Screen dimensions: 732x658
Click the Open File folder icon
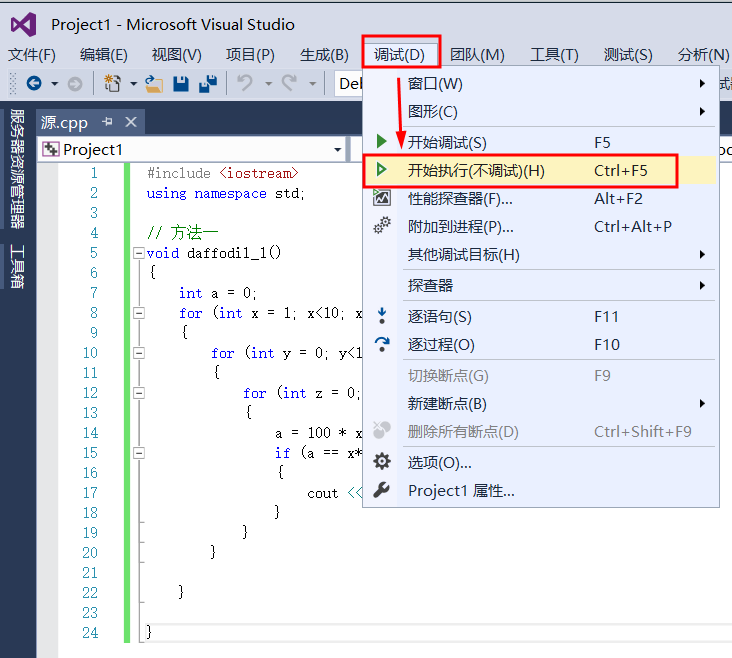(154, 84)
